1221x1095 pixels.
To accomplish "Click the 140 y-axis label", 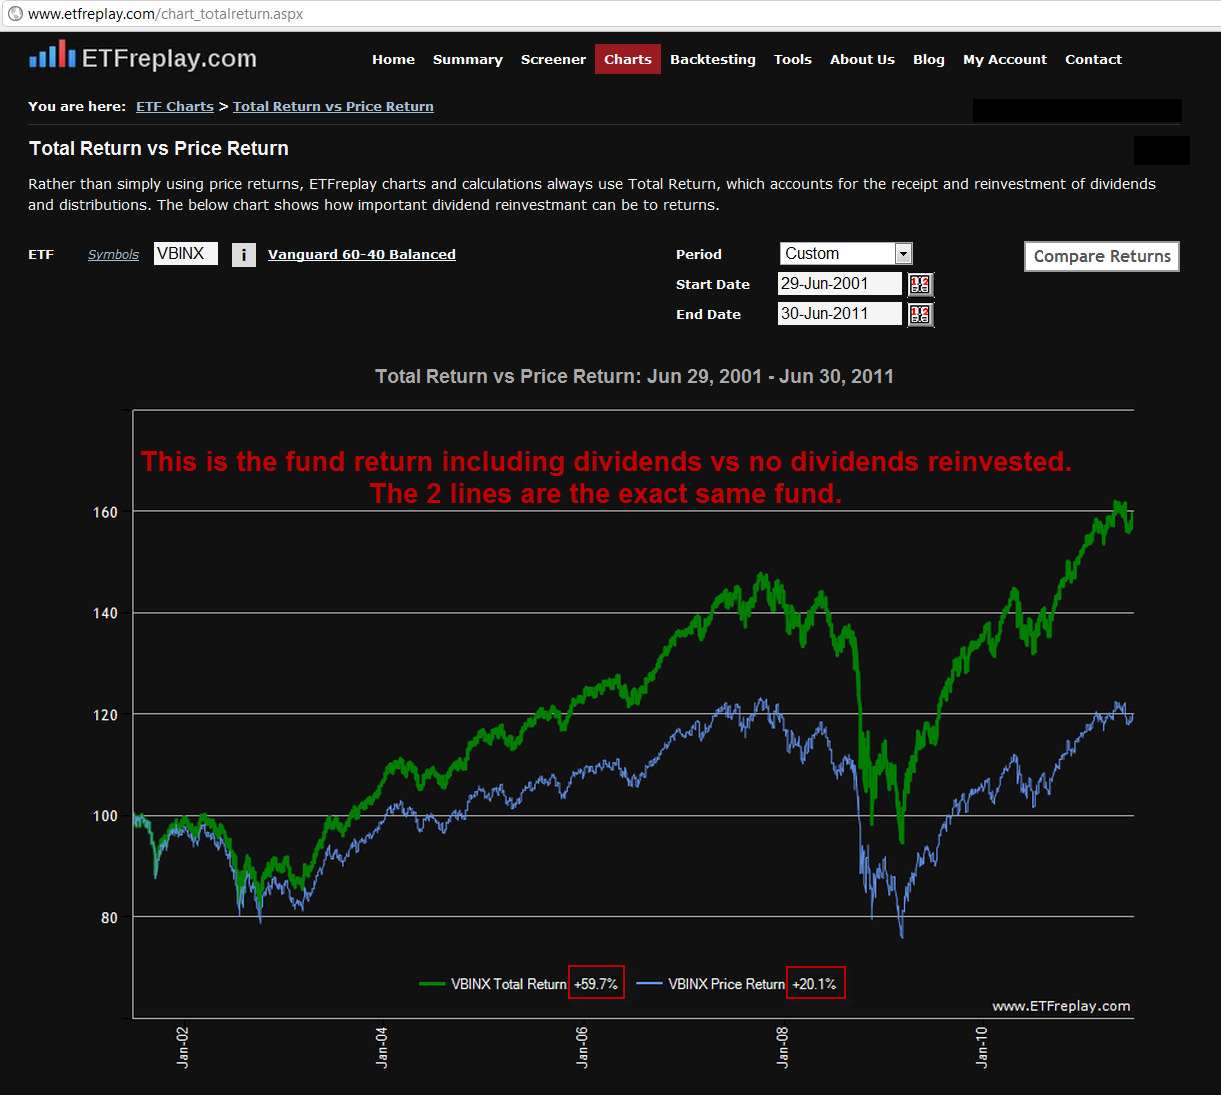I will (105, 613).
